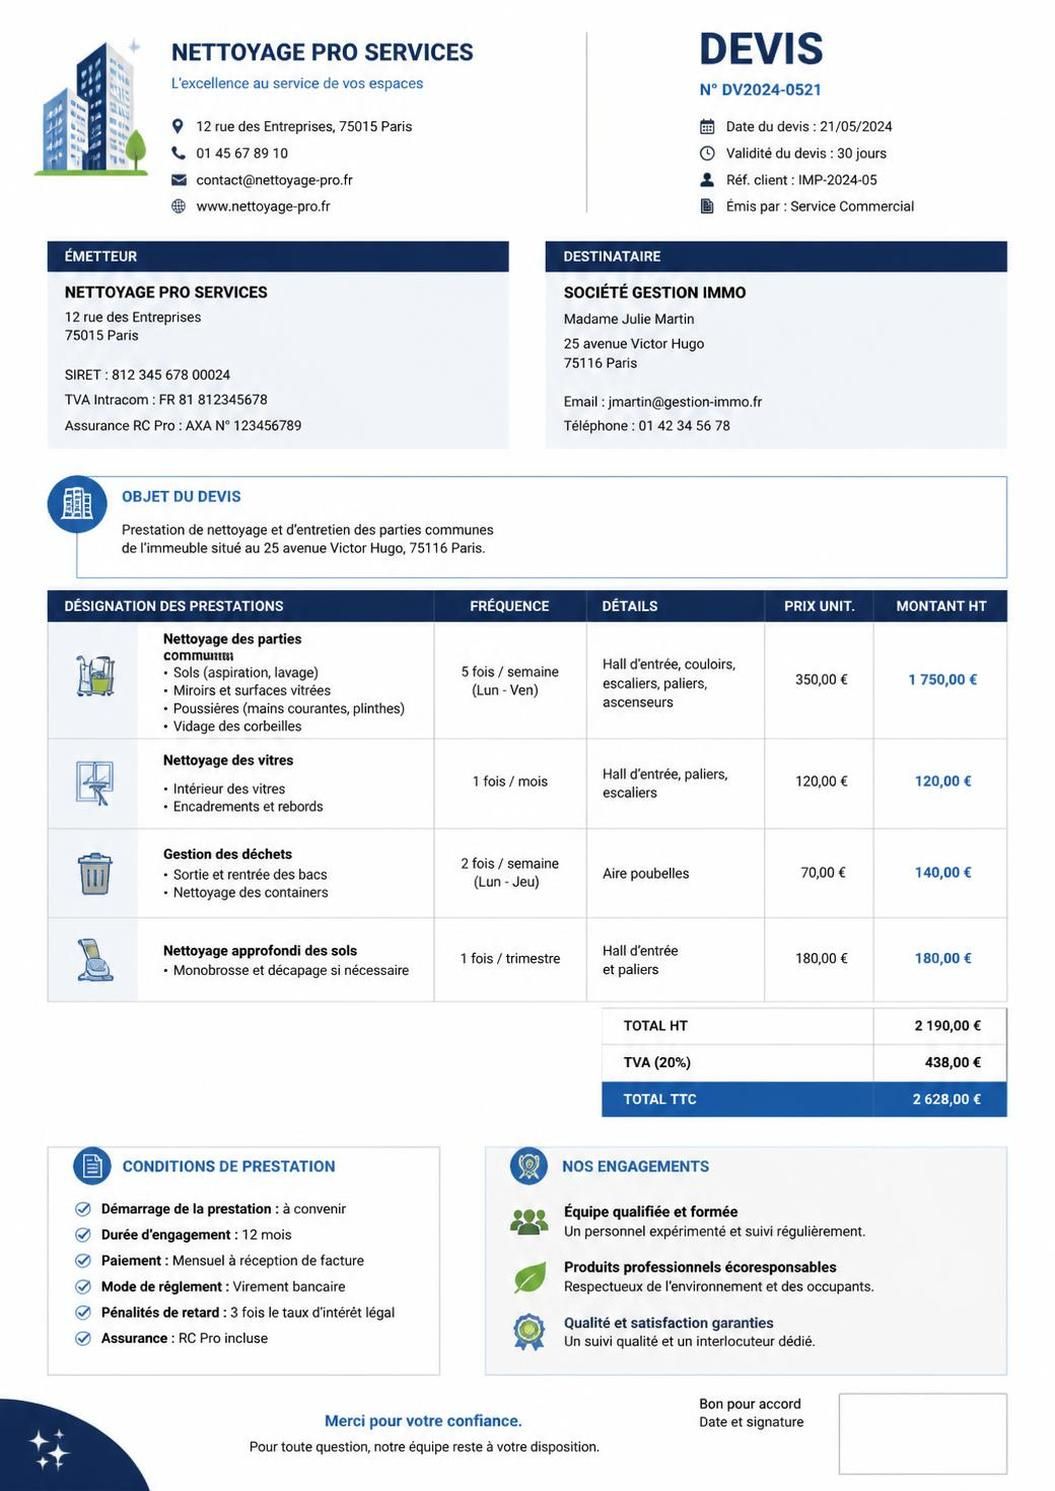The image size is (1055, 1491).
Task: Select the DEVIS title
Action: point(761,49)
